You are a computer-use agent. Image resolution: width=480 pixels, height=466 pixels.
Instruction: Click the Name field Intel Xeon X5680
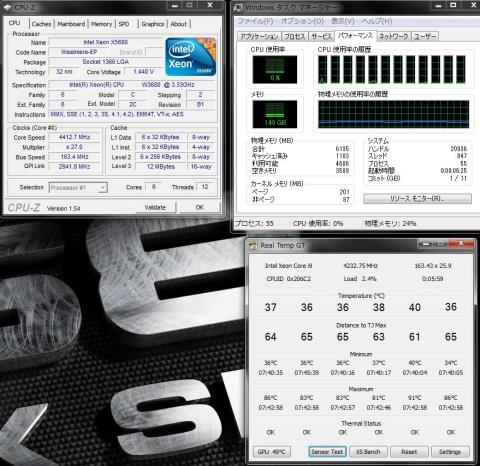pyautogui.click(x=105, y=42)
